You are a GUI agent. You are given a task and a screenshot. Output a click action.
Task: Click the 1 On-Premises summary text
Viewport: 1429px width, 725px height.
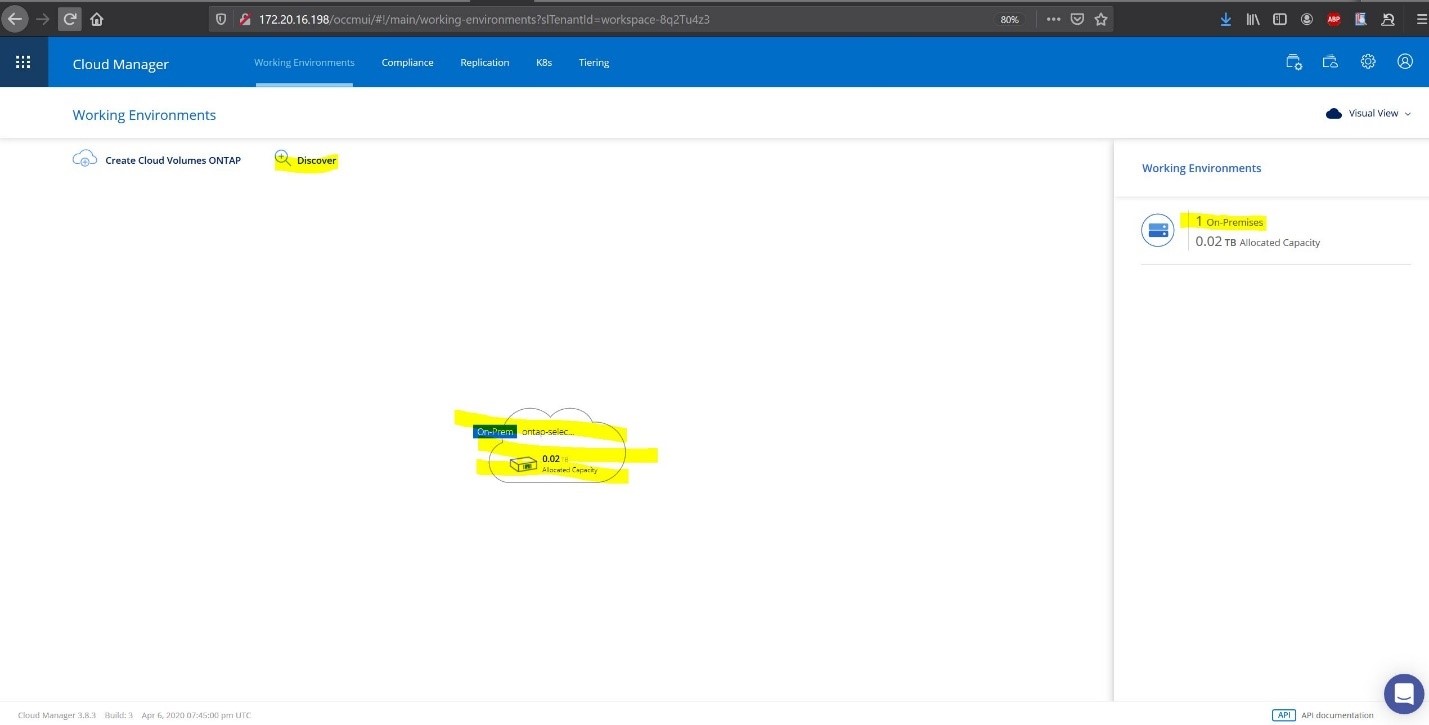[x=1230, y=222]
